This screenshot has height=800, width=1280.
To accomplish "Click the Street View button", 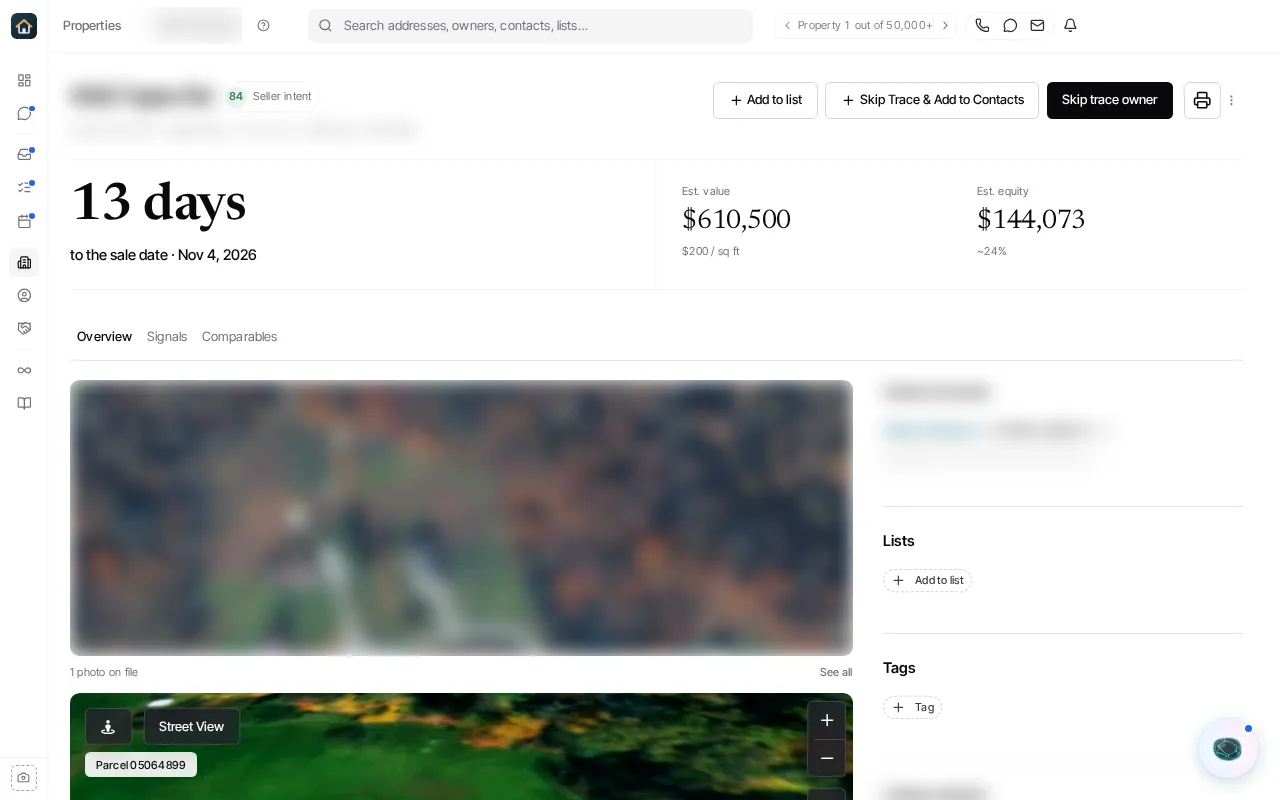I will [x=191, y=727].
